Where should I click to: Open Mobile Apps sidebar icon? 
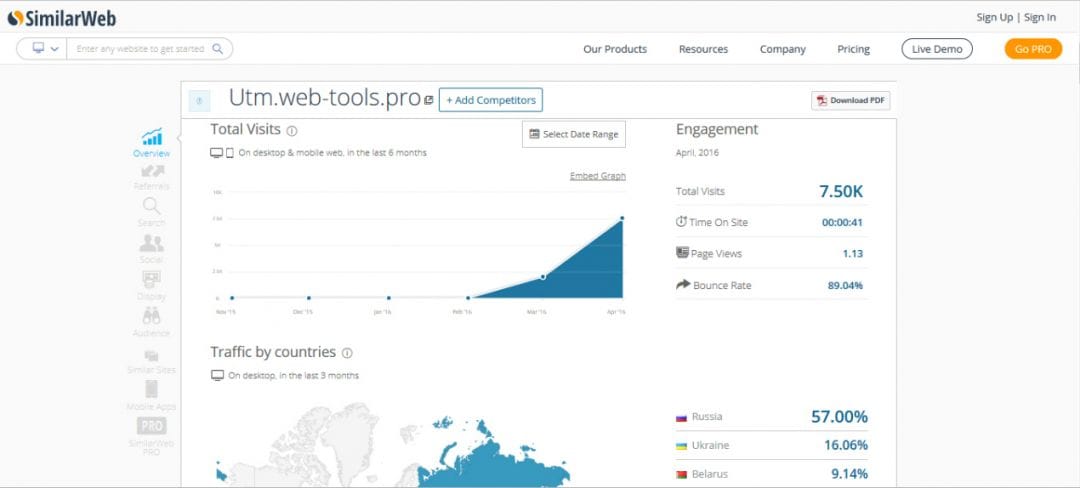152,390
